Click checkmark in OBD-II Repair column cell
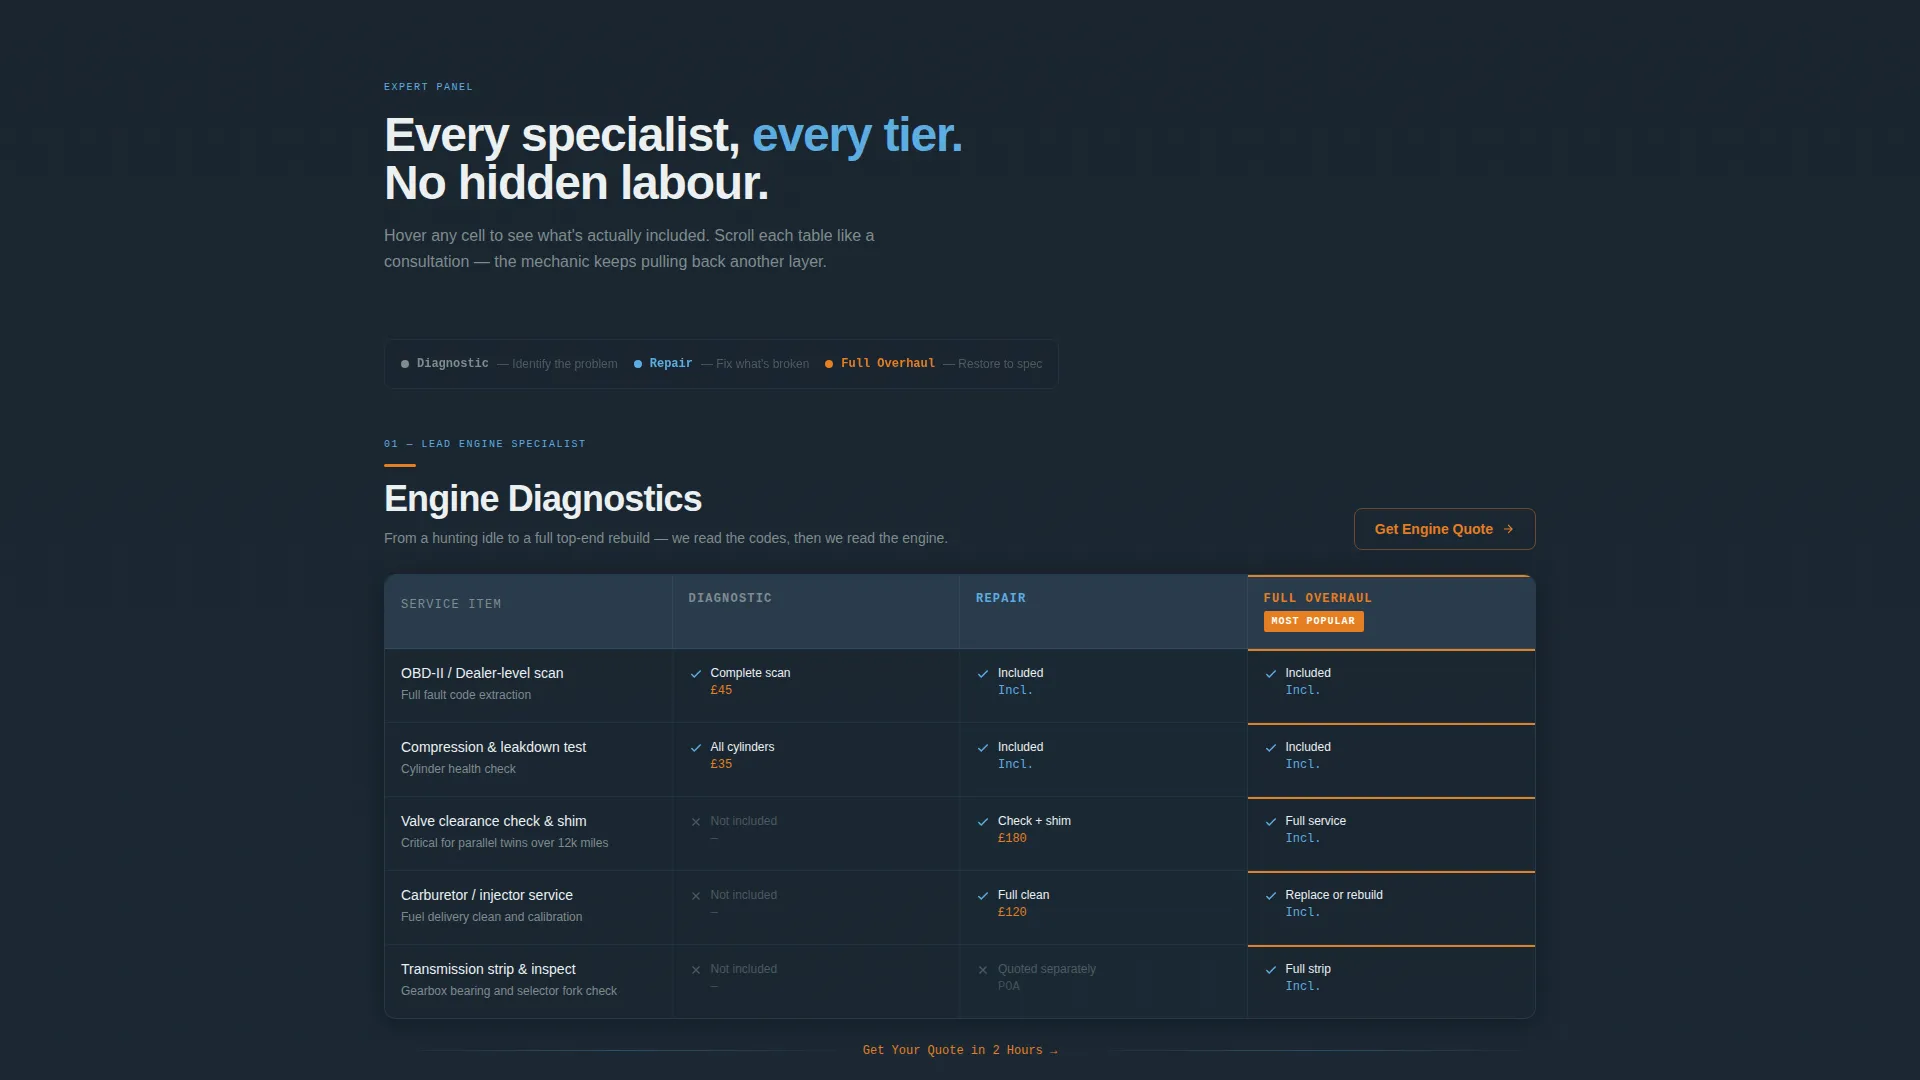The width and height of the screenshot is (1920, 1080). pyautogui.click(x=983, y=674)
